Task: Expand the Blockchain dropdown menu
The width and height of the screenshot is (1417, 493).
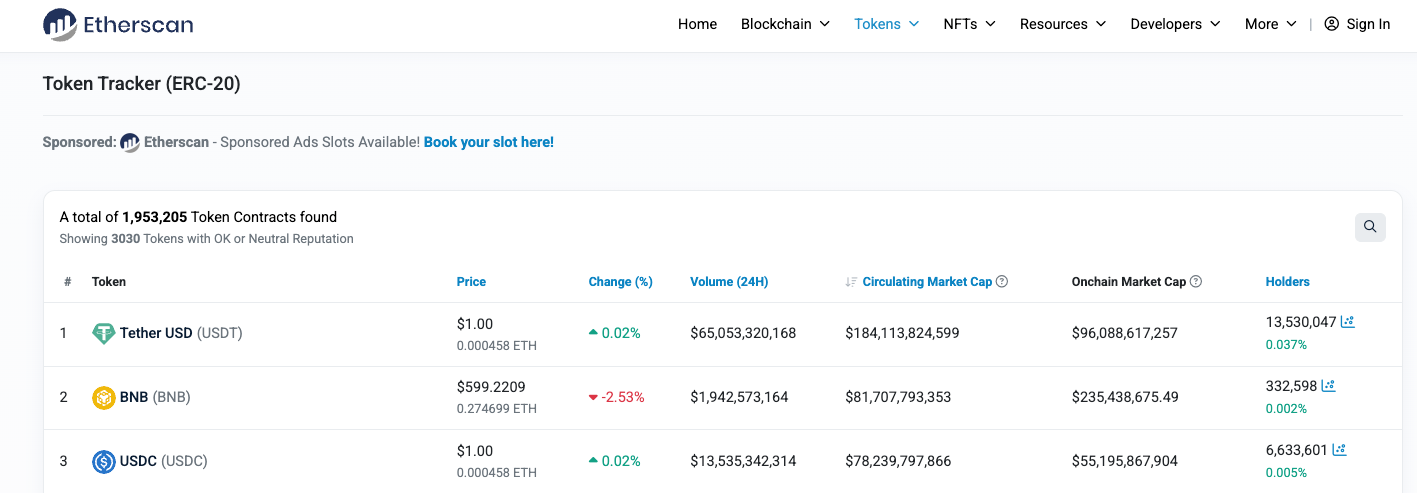Action: point(785,24)
